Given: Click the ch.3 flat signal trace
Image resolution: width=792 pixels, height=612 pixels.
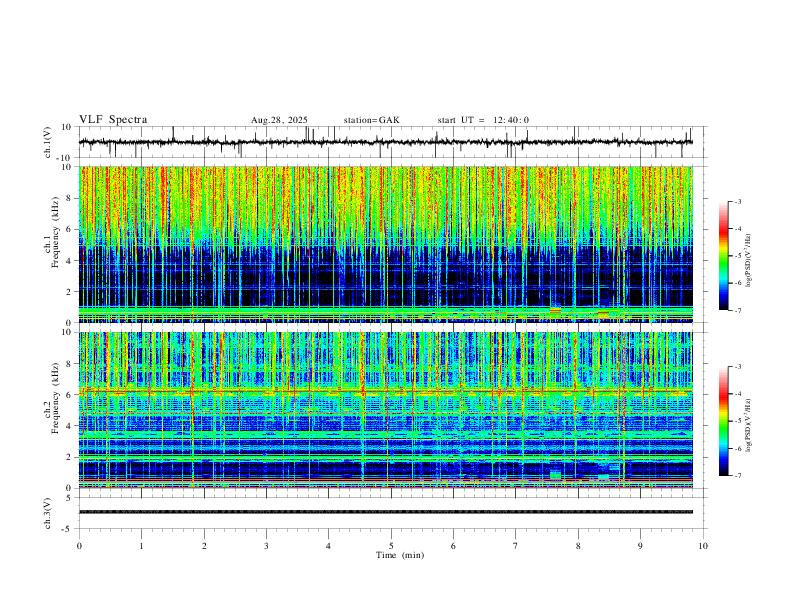Looking at the screenshot, I should point(386,512).
